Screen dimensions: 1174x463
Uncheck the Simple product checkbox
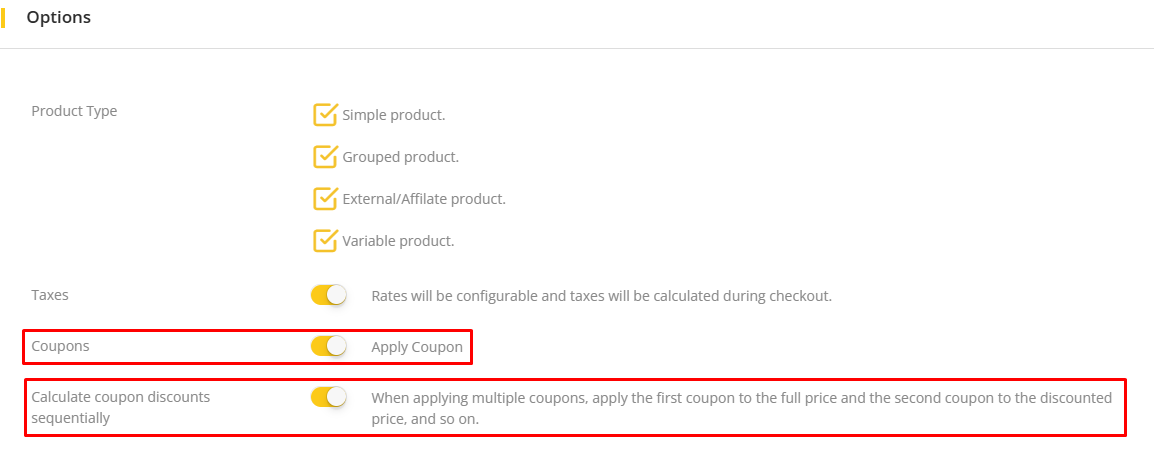coord(325,115)
